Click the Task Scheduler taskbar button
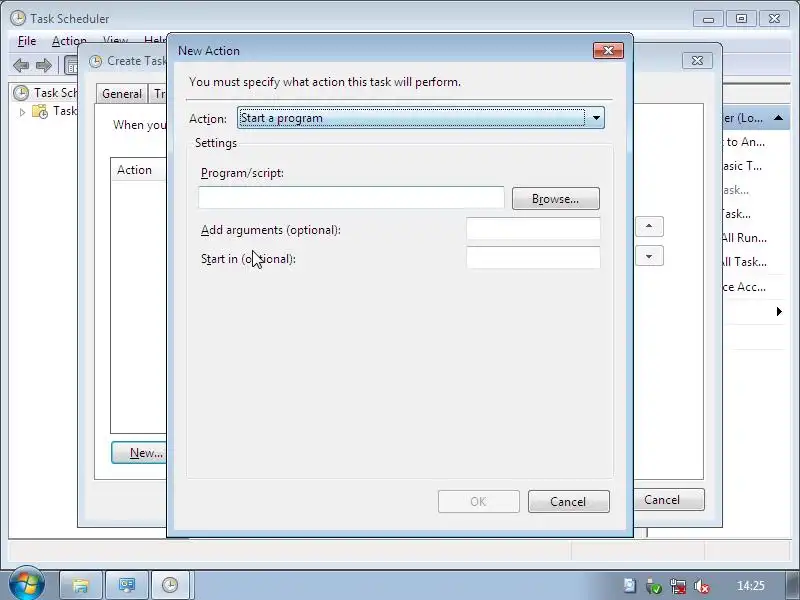 [170, 585]
